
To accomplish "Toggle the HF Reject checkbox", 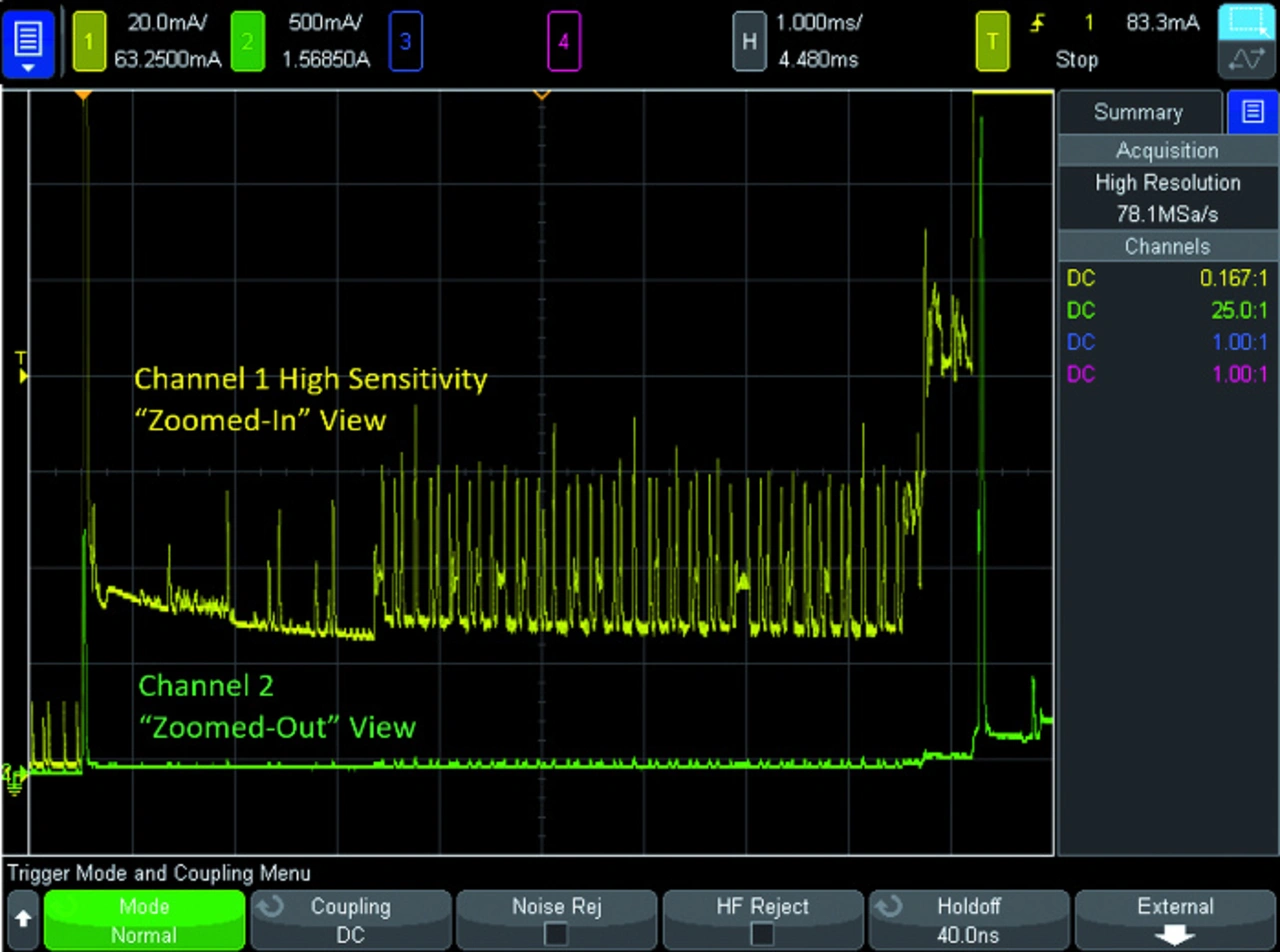I will pos(762,934).
